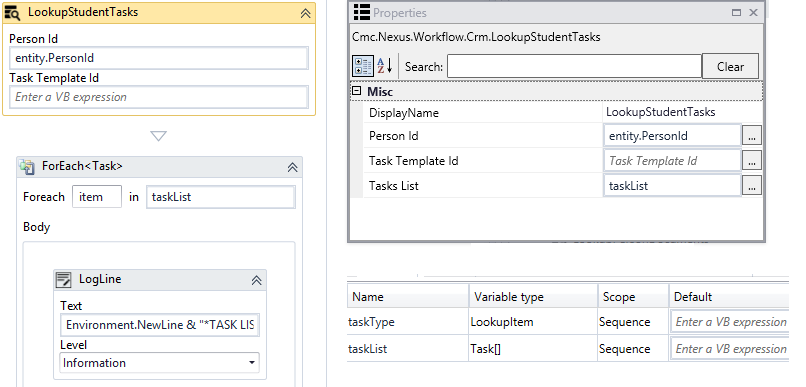
Task: Click the connector arrow between activities
Action: pos(158,136)
